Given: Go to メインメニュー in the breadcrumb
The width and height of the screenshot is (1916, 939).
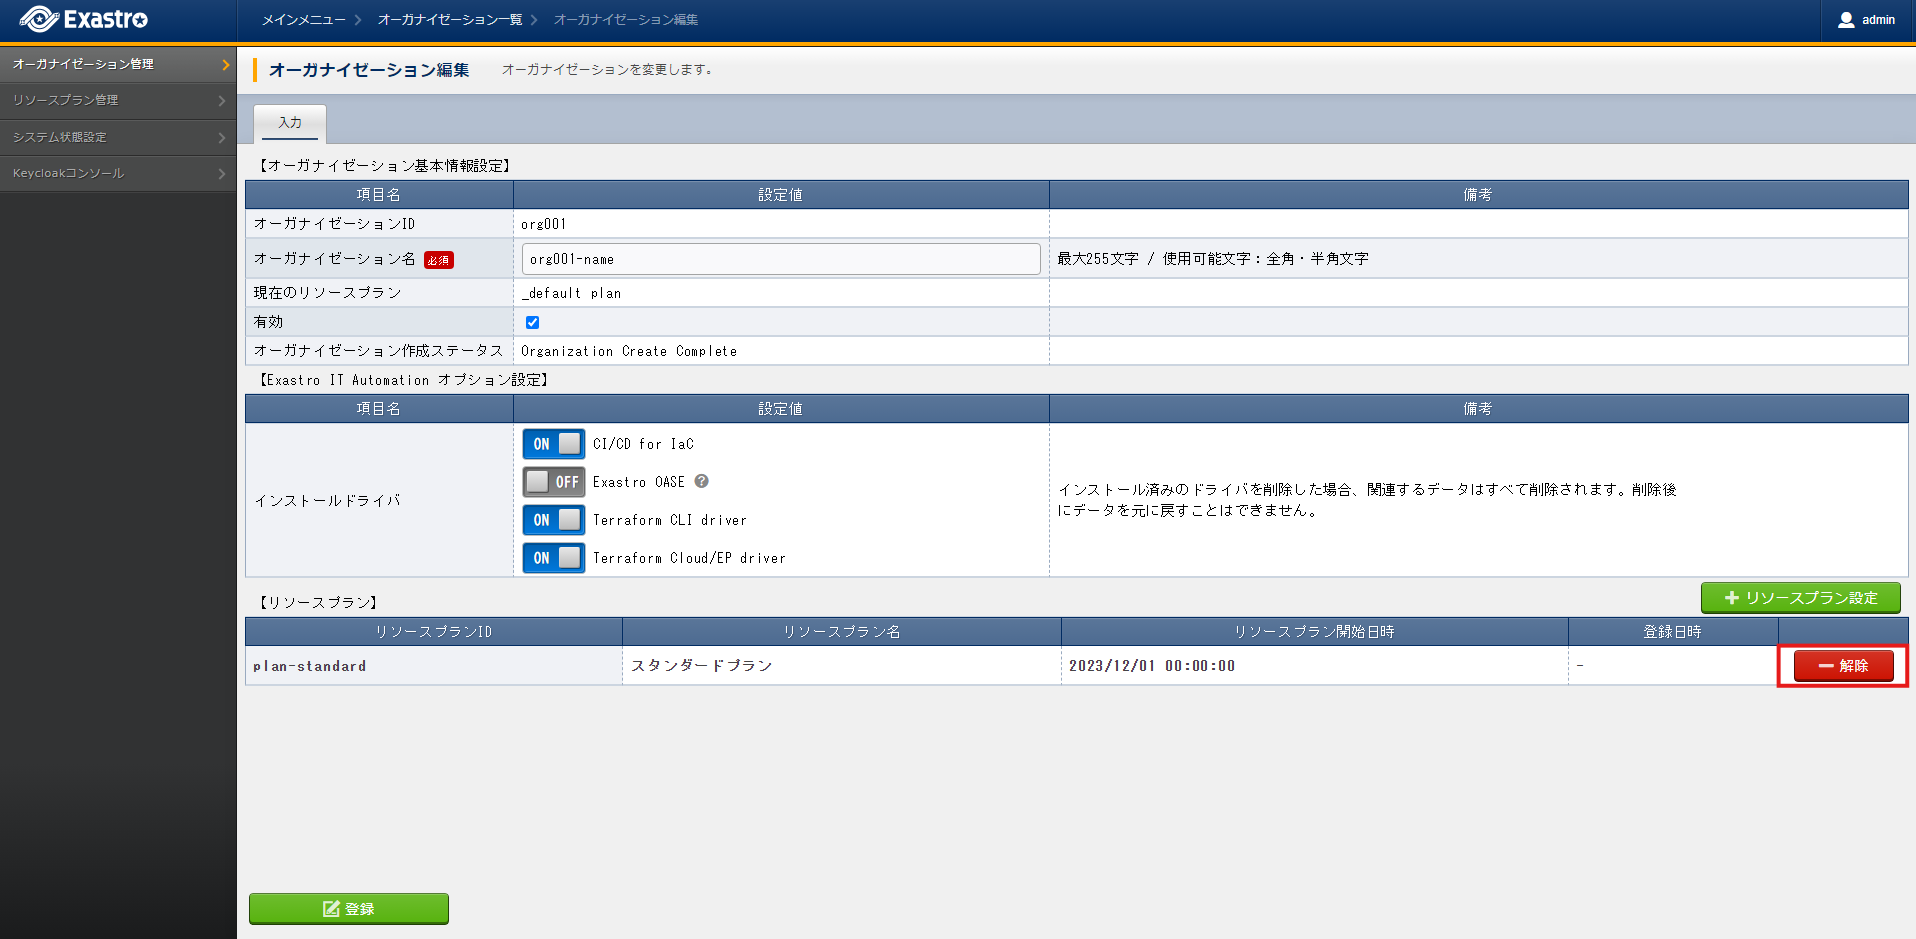Looking at the screenshot, I should (303, 20).
